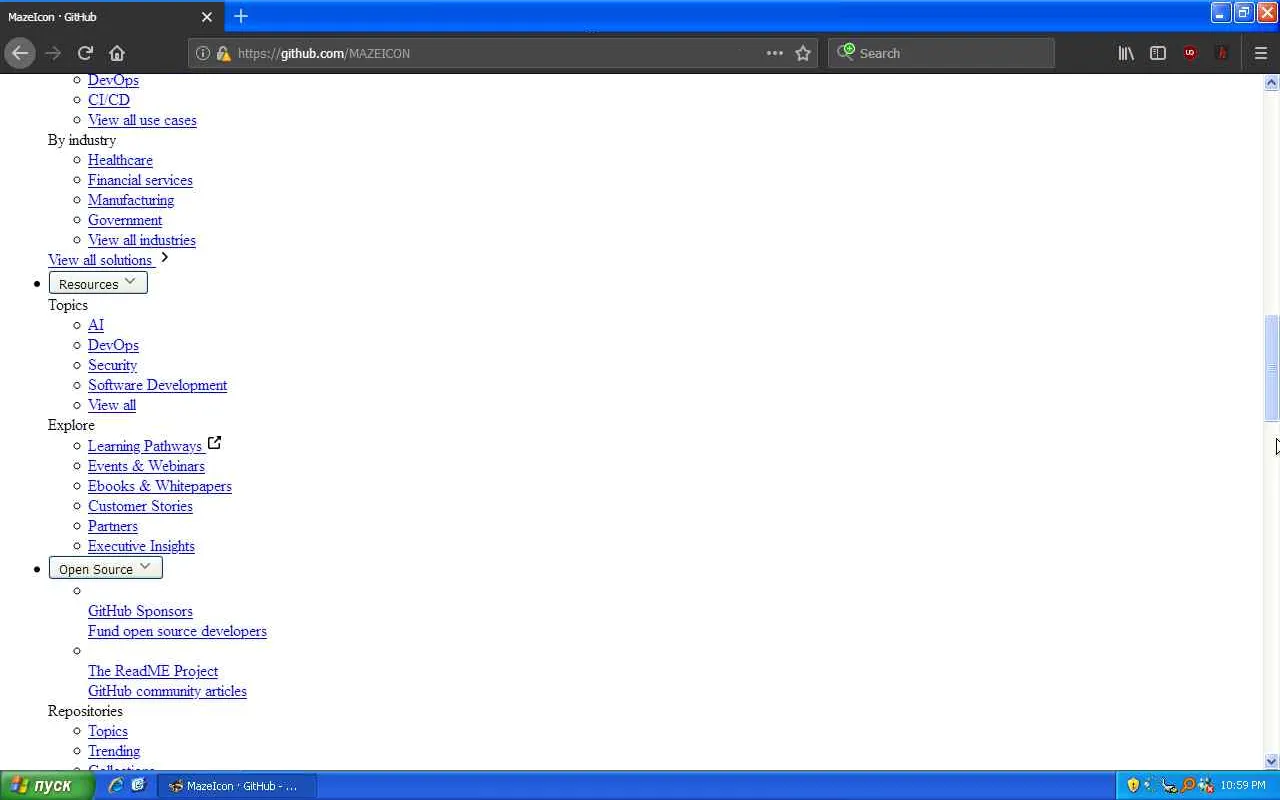Go back to the previous page

tap(20, 53)
